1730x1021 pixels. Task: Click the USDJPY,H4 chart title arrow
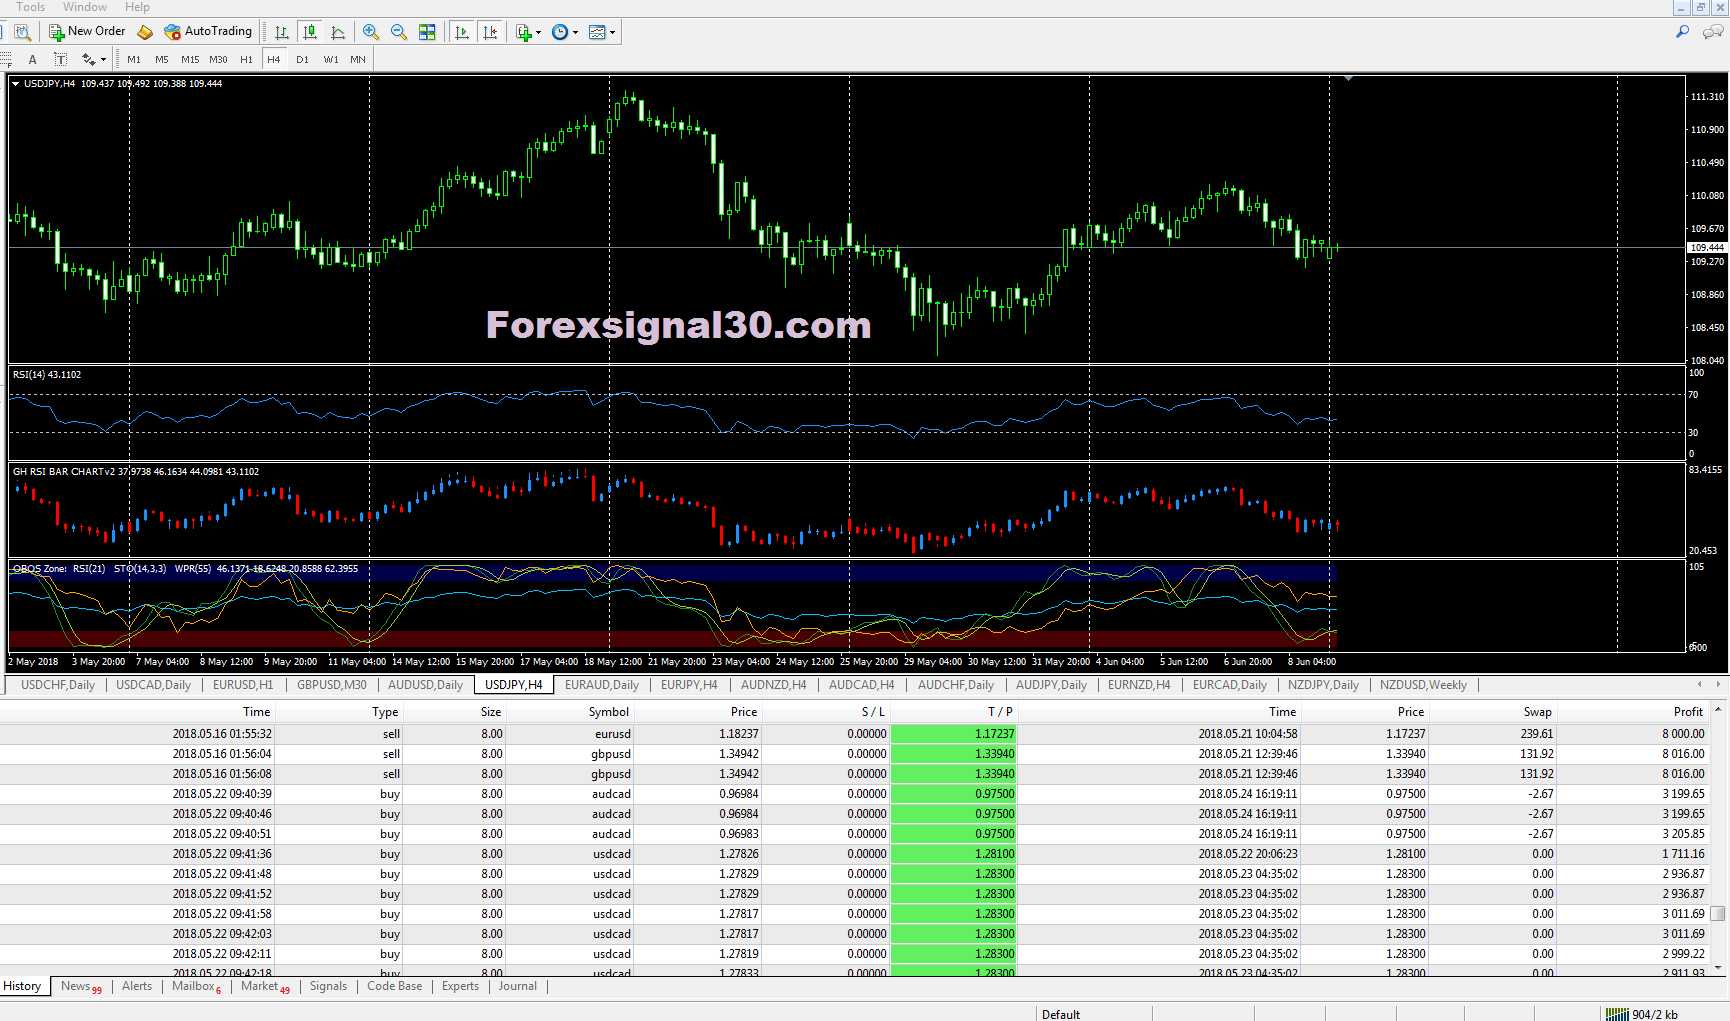16,84
